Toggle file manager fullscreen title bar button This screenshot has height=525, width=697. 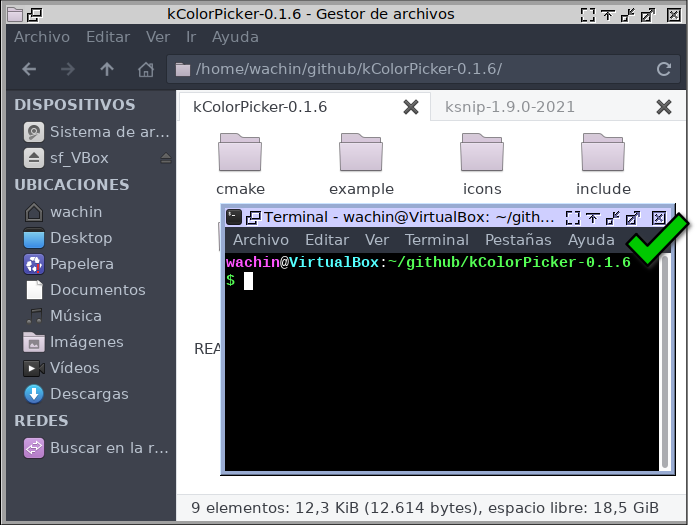point(588,15)
